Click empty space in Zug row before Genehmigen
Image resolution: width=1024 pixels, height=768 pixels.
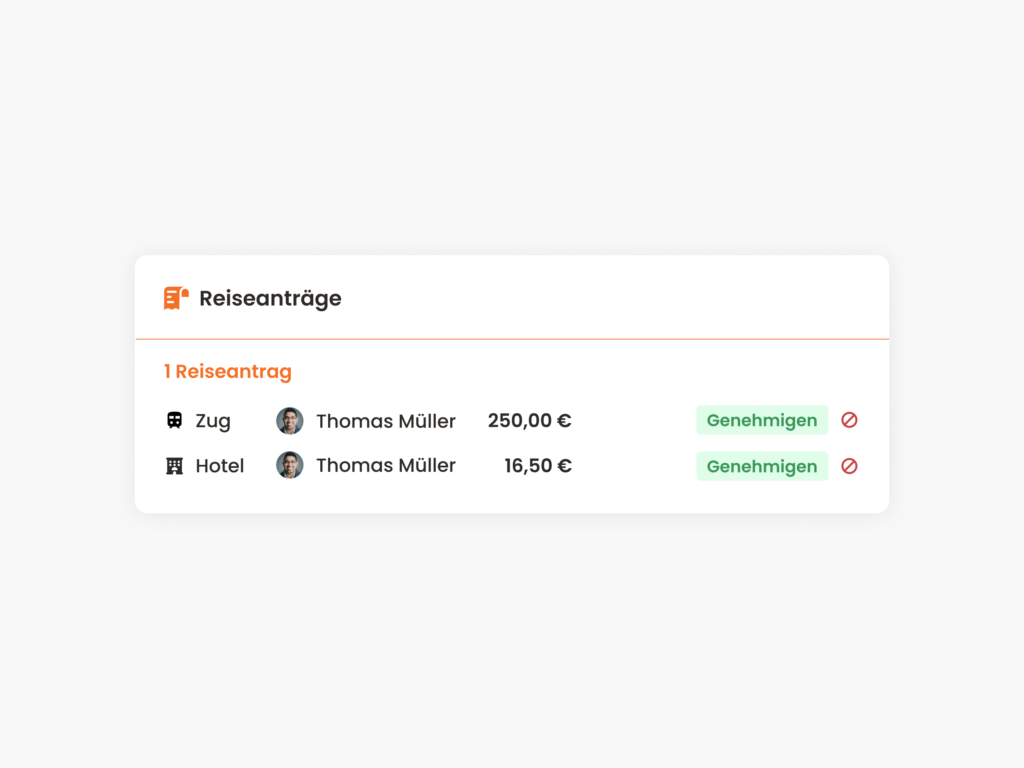633,420
